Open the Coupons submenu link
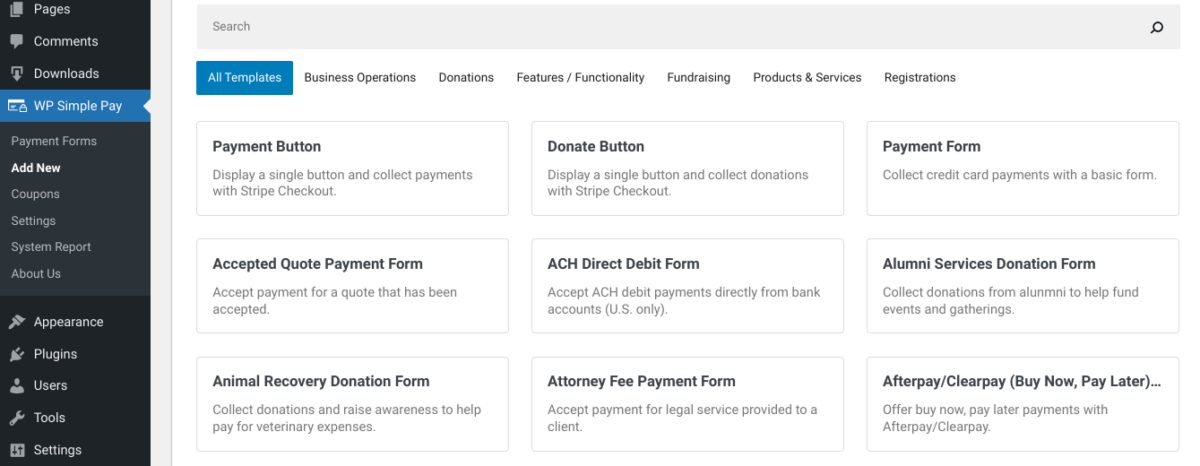Image resolution: width=1200 pixels, height=466 pixels. point(36,194)
